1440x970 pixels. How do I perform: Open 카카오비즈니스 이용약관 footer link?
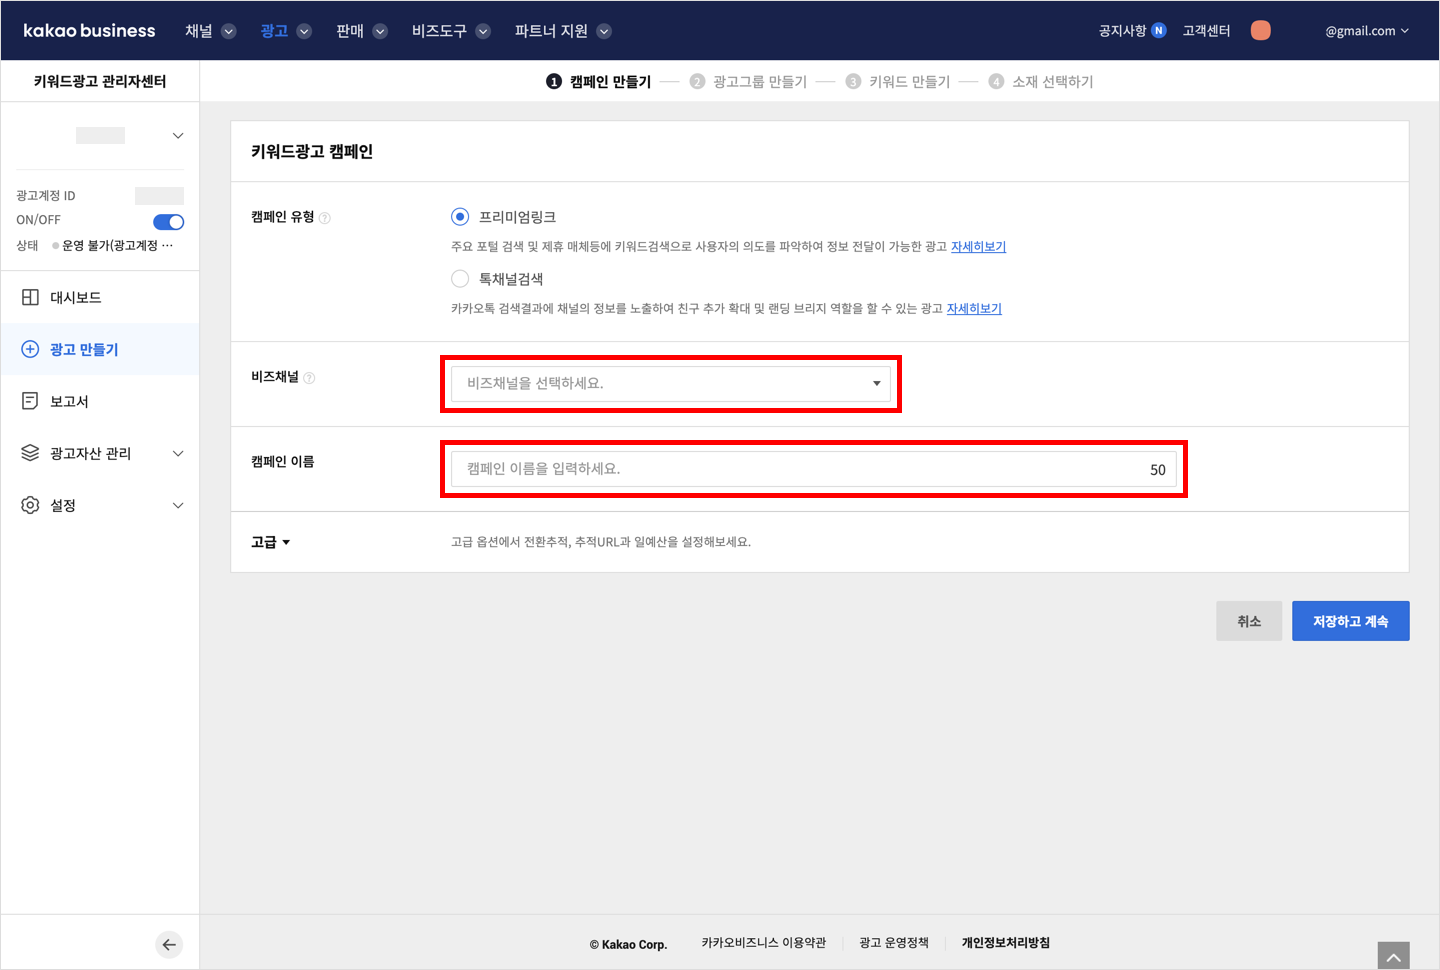point(764,943)
